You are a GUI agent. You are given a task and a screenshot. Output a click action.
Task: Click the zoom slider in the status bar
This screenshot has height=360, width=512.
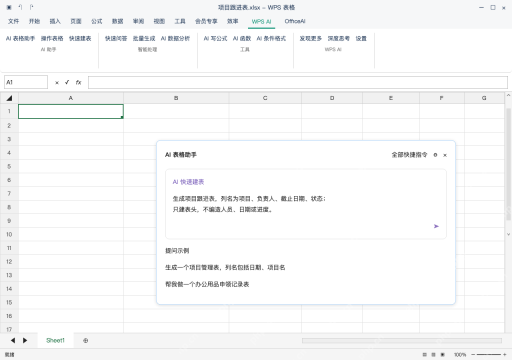point(489,355)
